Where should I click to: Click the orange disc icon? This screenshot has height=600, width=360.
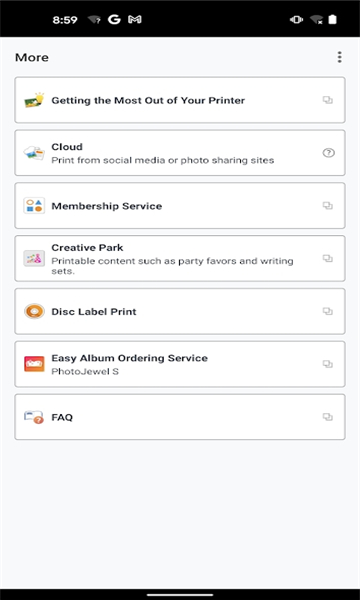coord(34,311)
